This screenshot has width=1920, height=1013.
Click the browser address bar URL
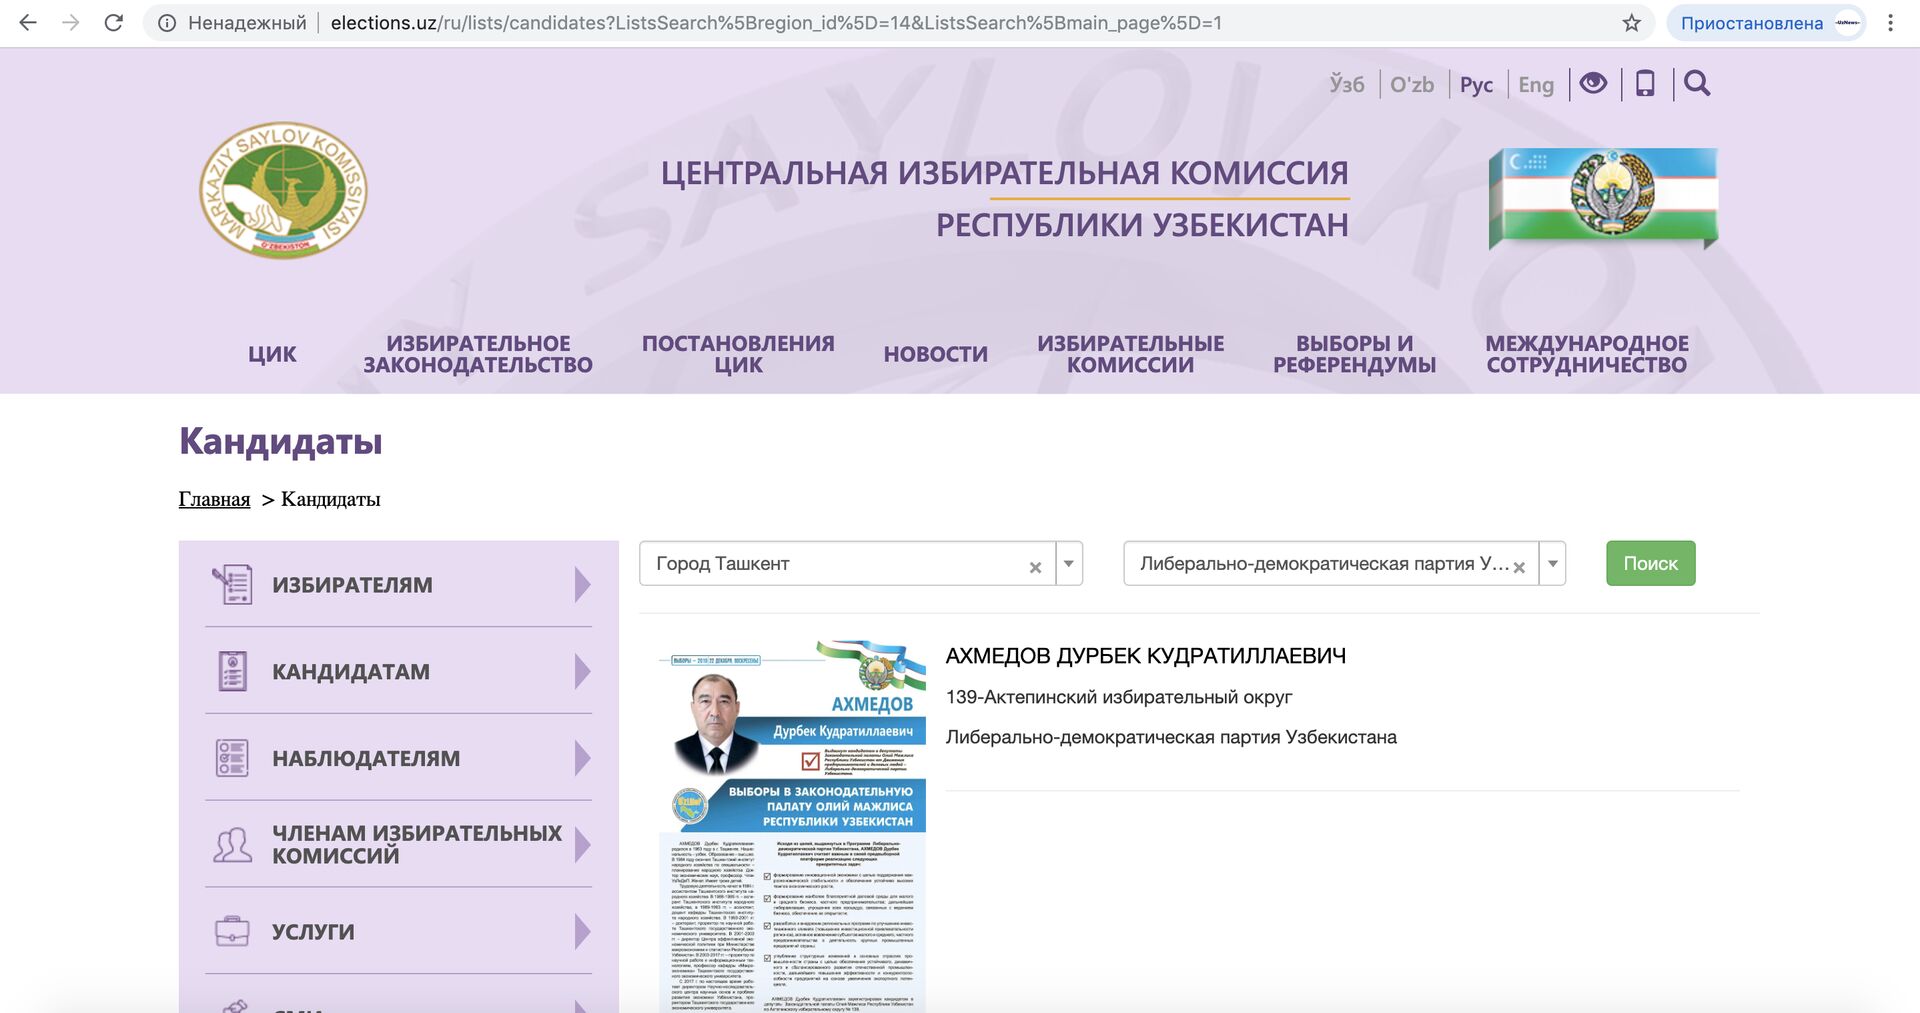click(x=776, y=23)
